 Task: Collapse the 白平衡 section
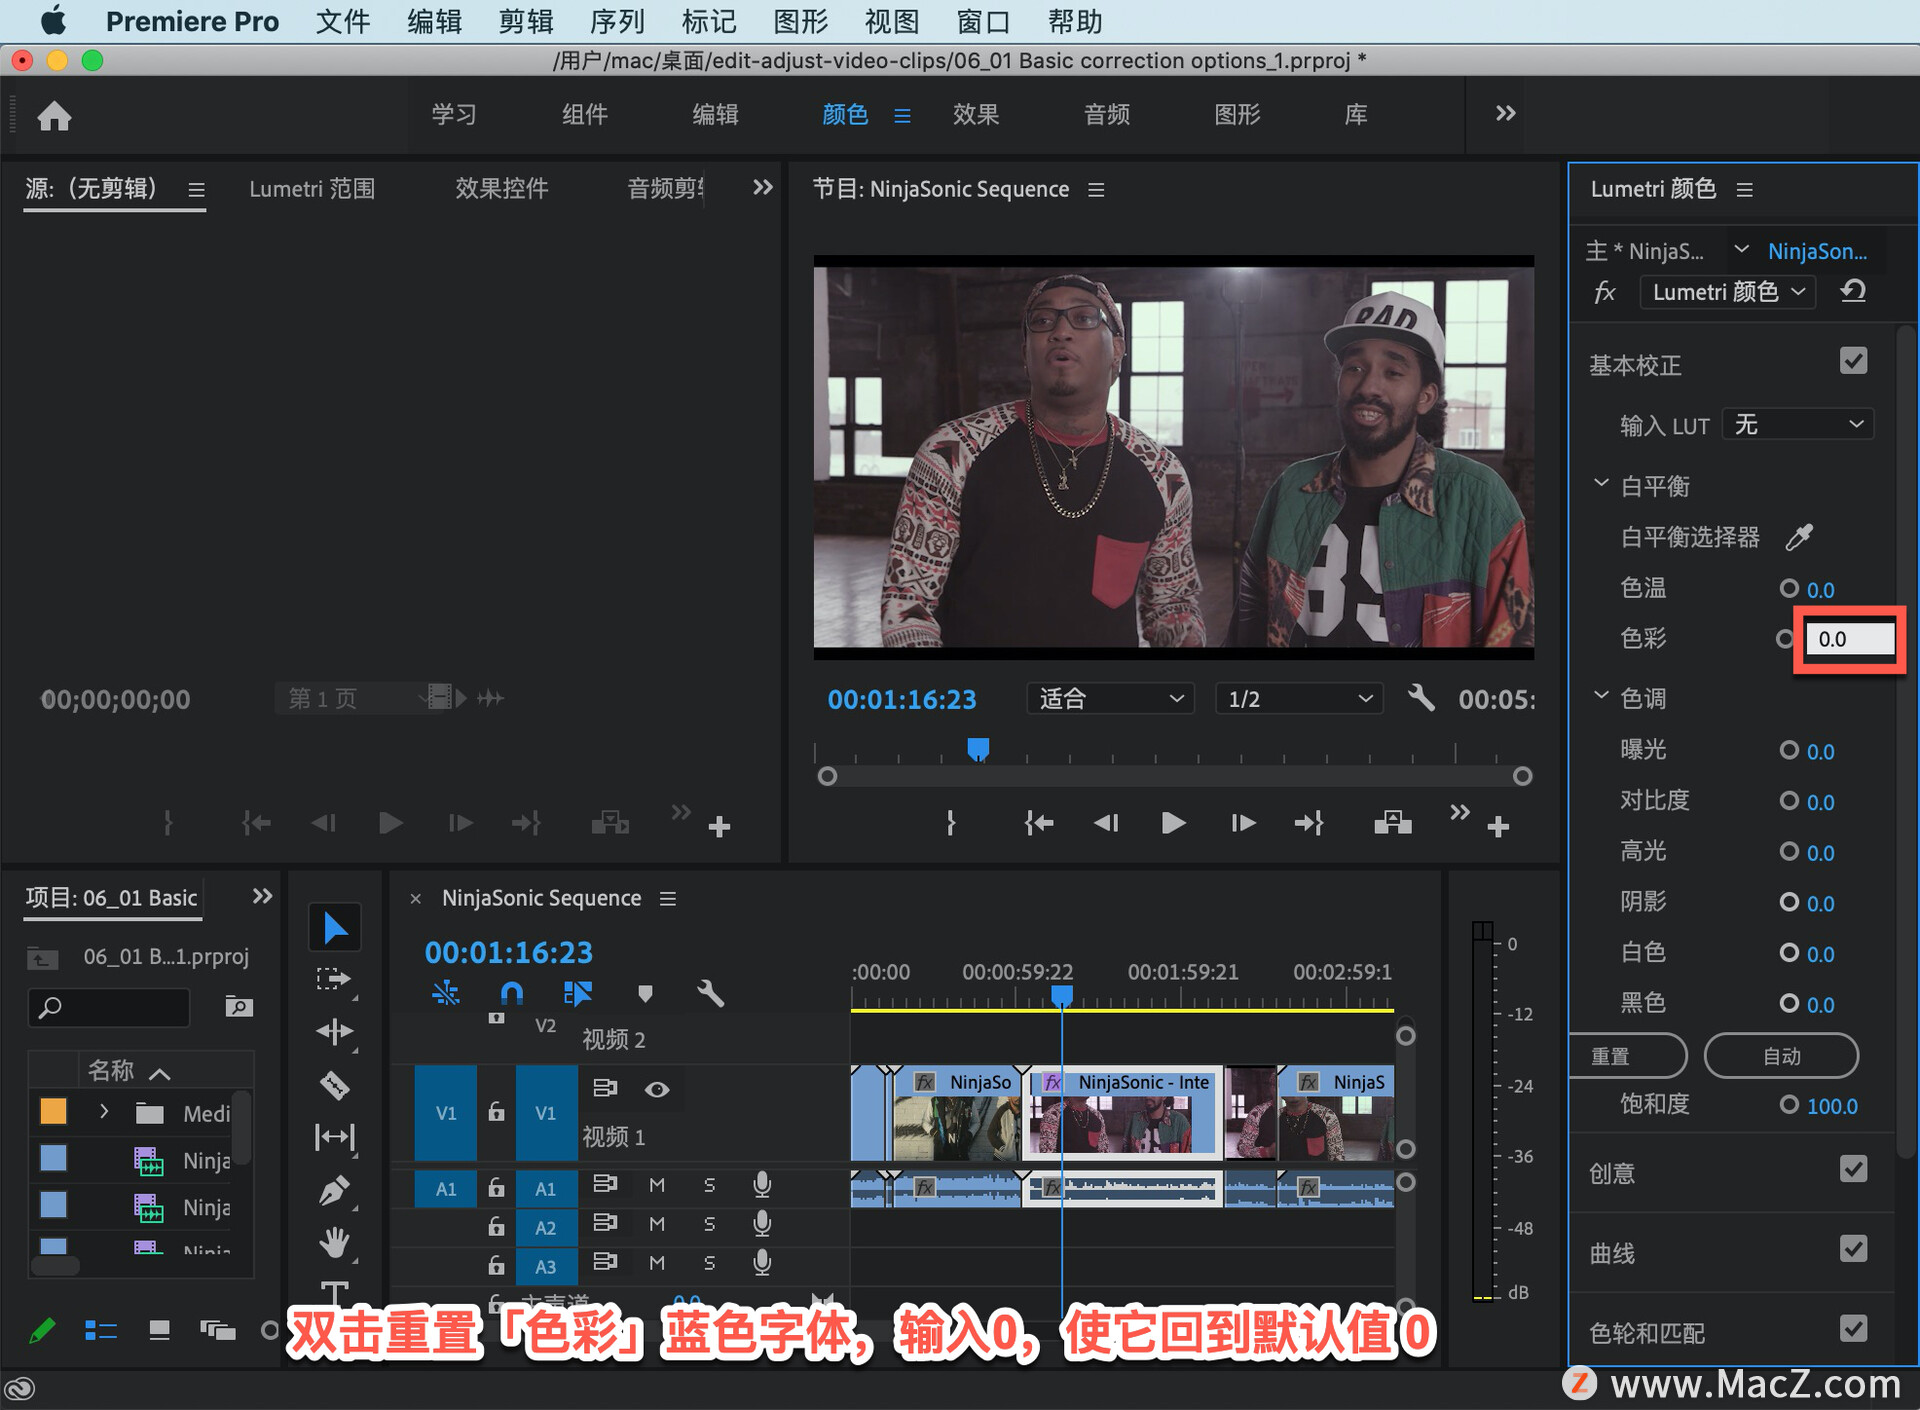pos(1601,484)
